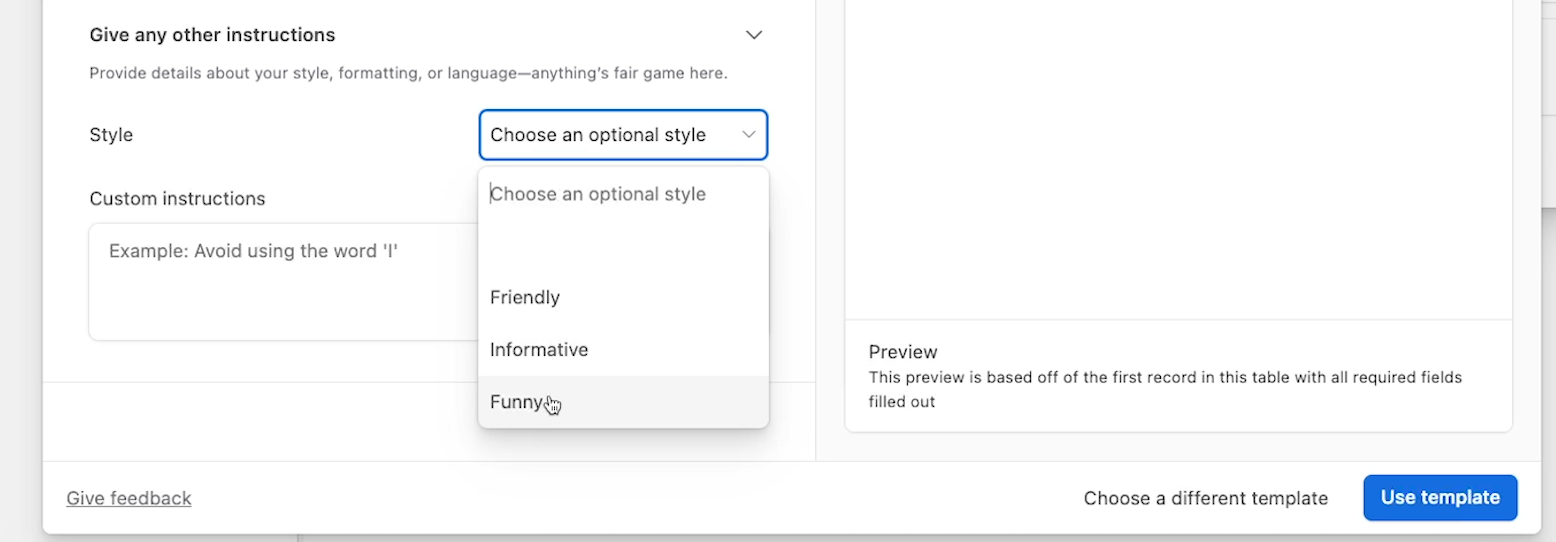This screenshot has width=1556, height=542.
Task: Open the 'Choose an optional style' combo box
Action: coord(610,135)
